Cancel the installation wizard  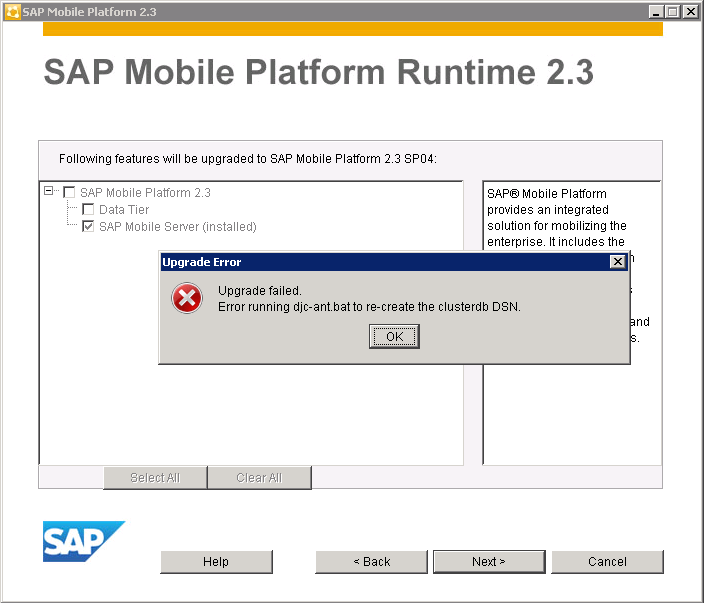tap(607, 562)
